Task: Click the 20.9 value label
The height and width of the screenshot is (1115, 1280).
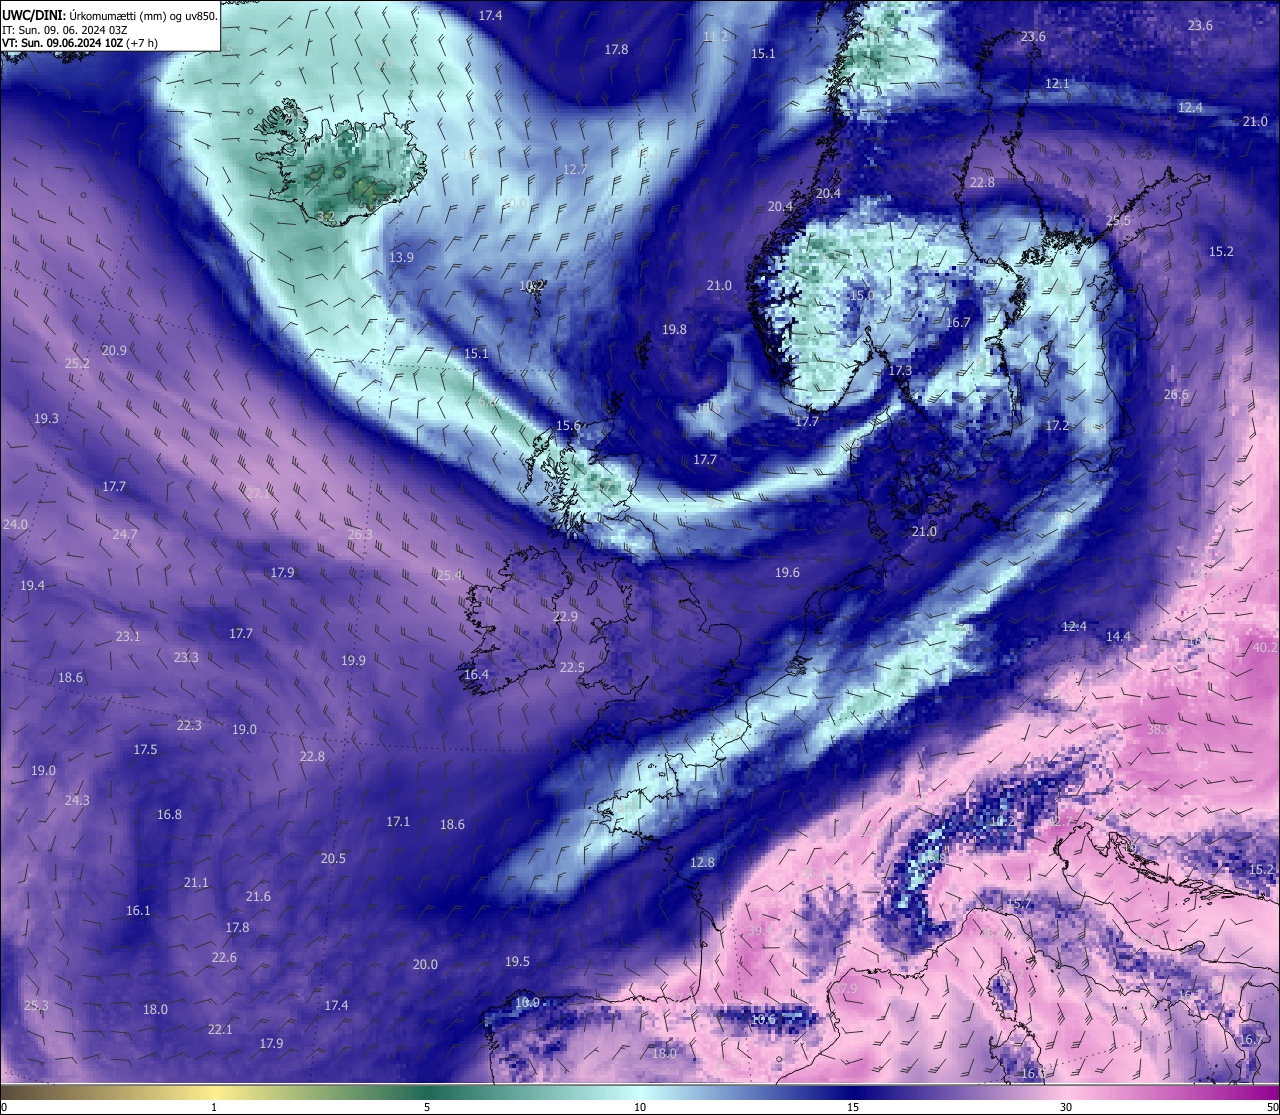Action: coord(114,351)
